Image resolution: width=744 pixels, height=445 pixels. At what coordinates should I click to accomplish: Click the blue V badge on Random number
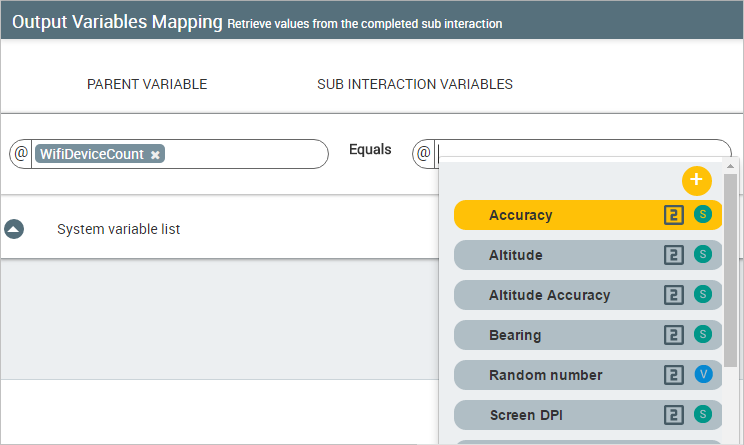[x=703, y=374]
